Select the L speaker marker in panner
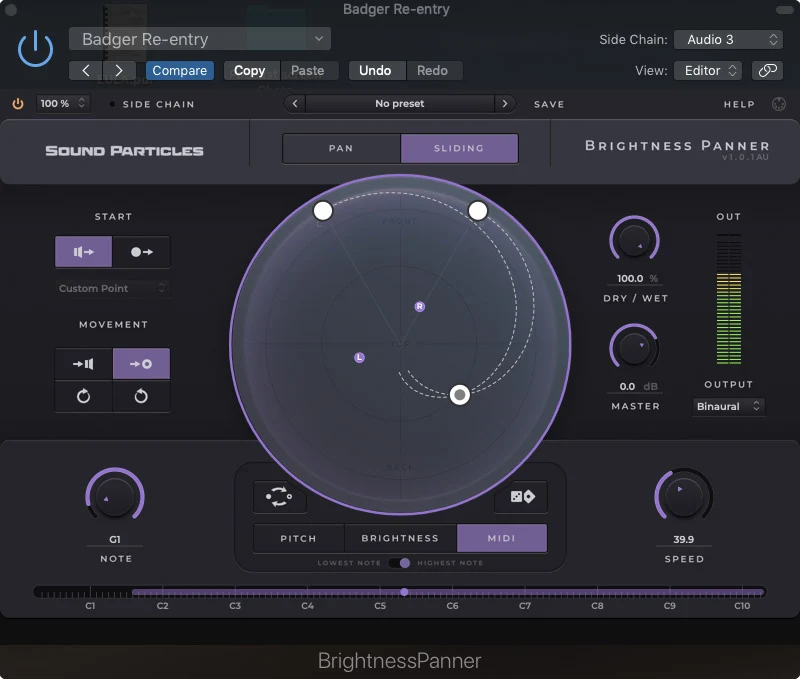Viewport: 800px width, 679px height. click(x=359, y=358)
